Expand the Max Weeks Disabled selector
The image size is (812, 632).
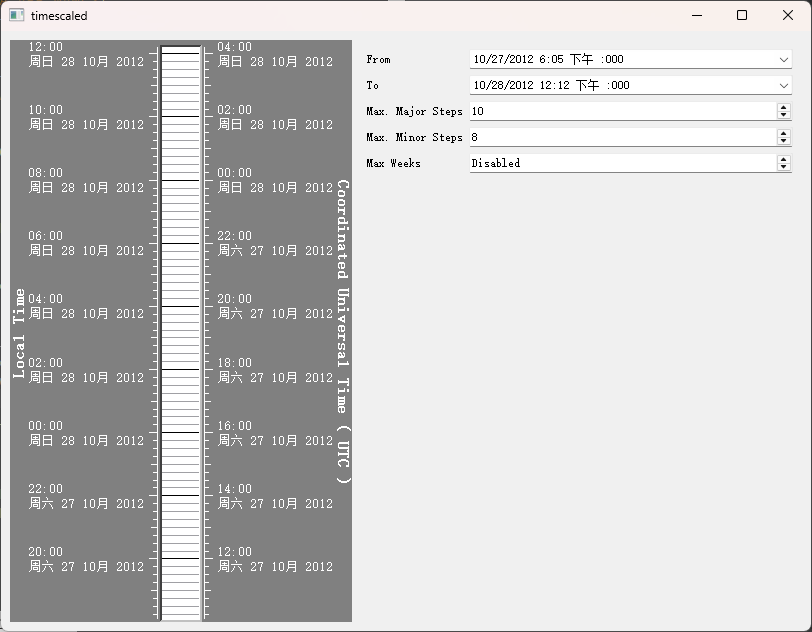pyautogui.click(x=784, y=162)
